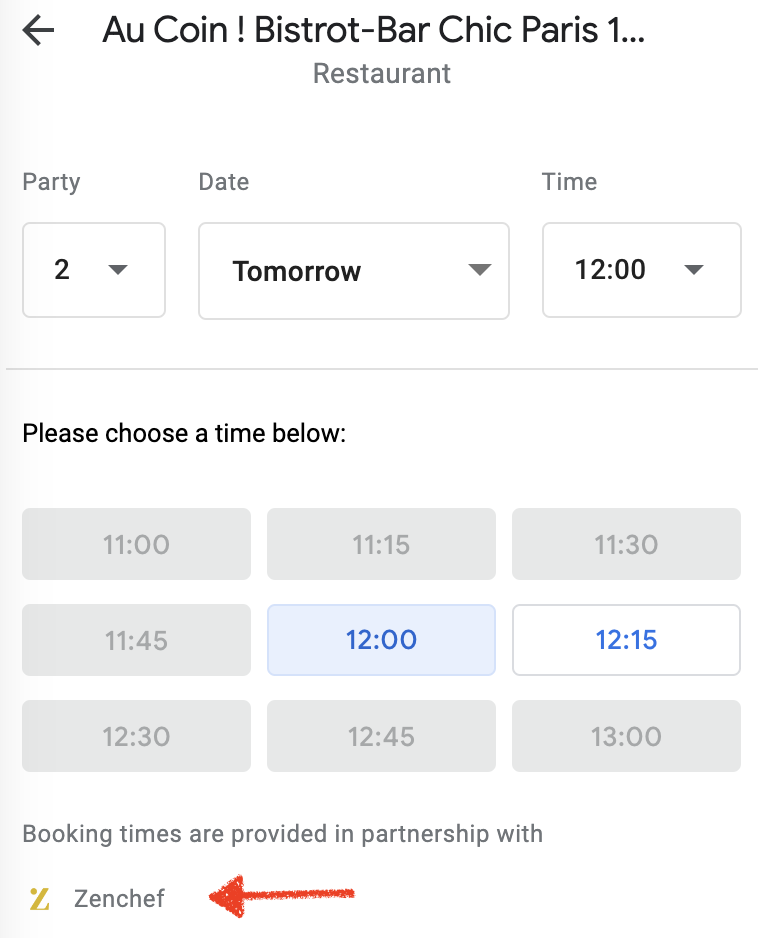Select the 11:15 time slot
The height and width of the screenshot is (938, 778).
[x=382, y=544]
